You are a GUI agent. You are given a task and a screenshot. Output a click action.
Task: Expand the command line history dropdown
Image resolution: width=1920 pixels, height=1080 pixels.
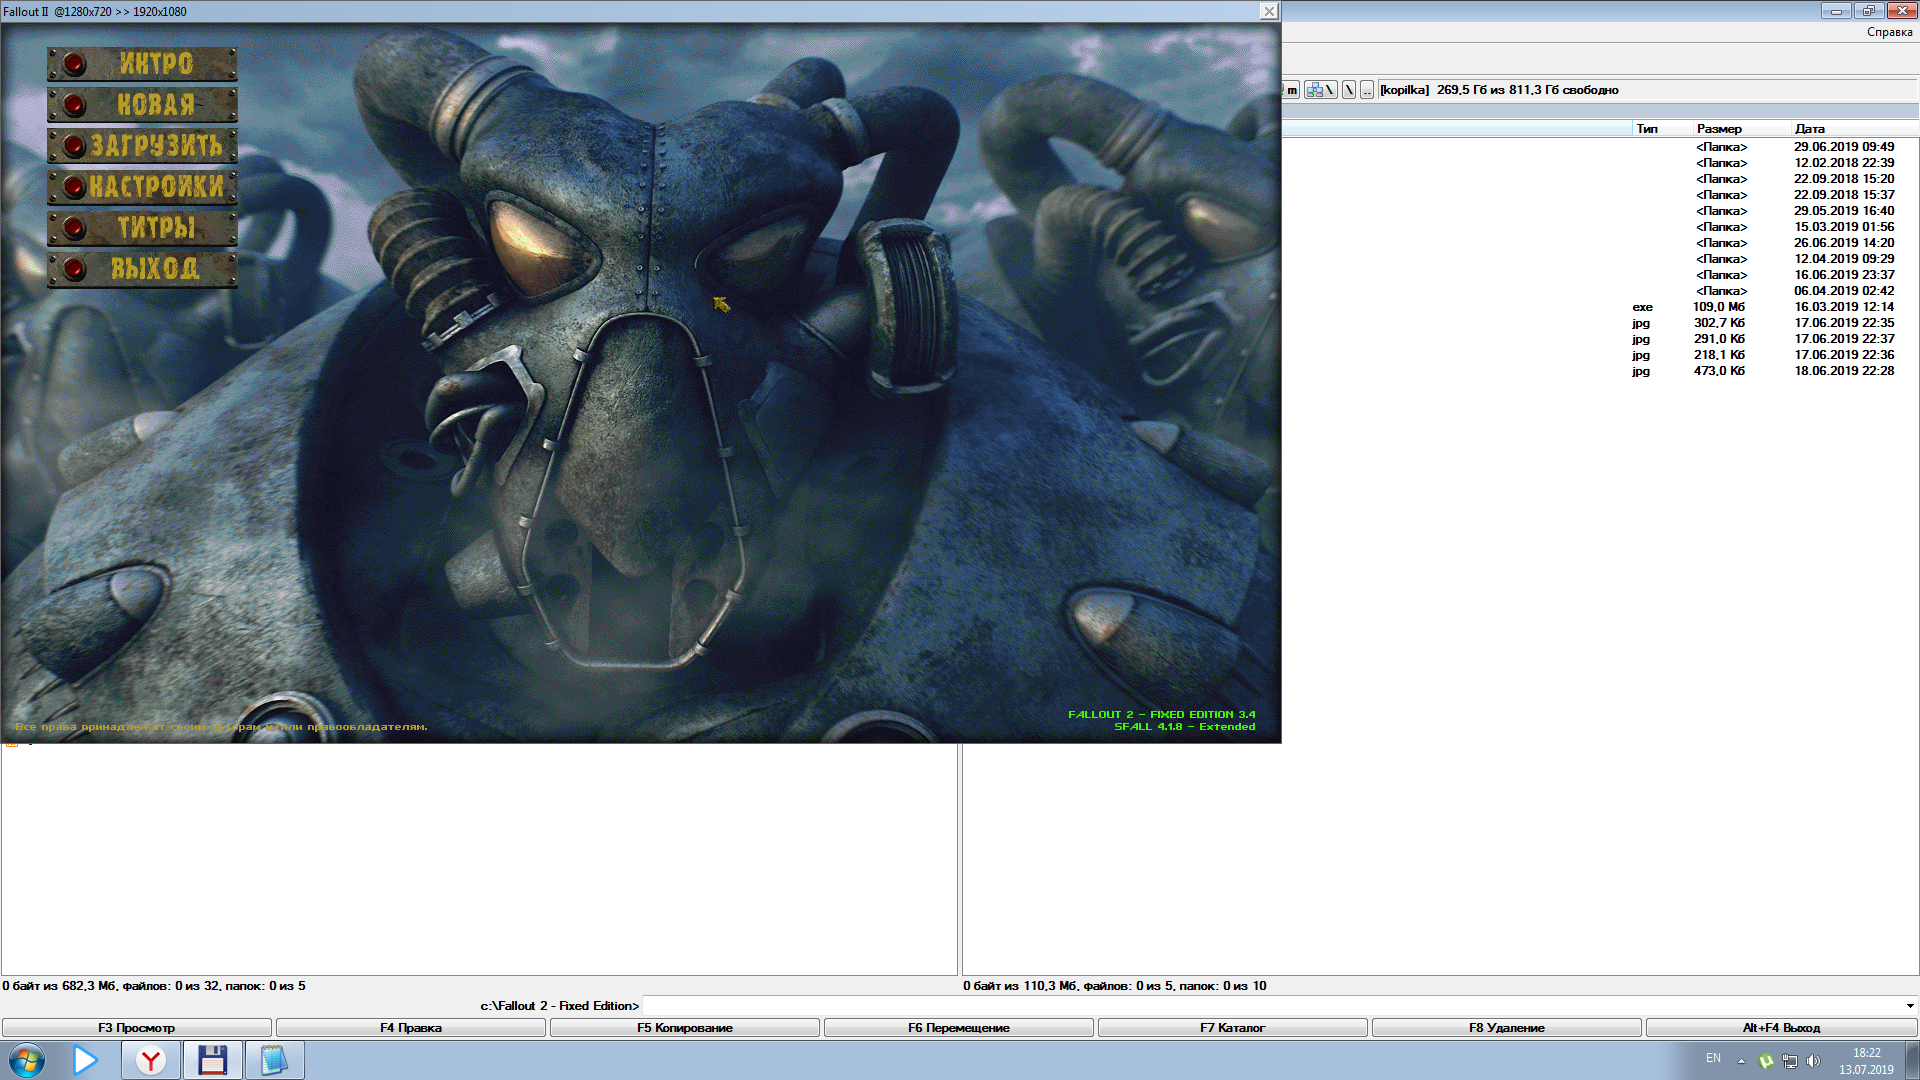pyautogui.click(x=1910, y=1006)
